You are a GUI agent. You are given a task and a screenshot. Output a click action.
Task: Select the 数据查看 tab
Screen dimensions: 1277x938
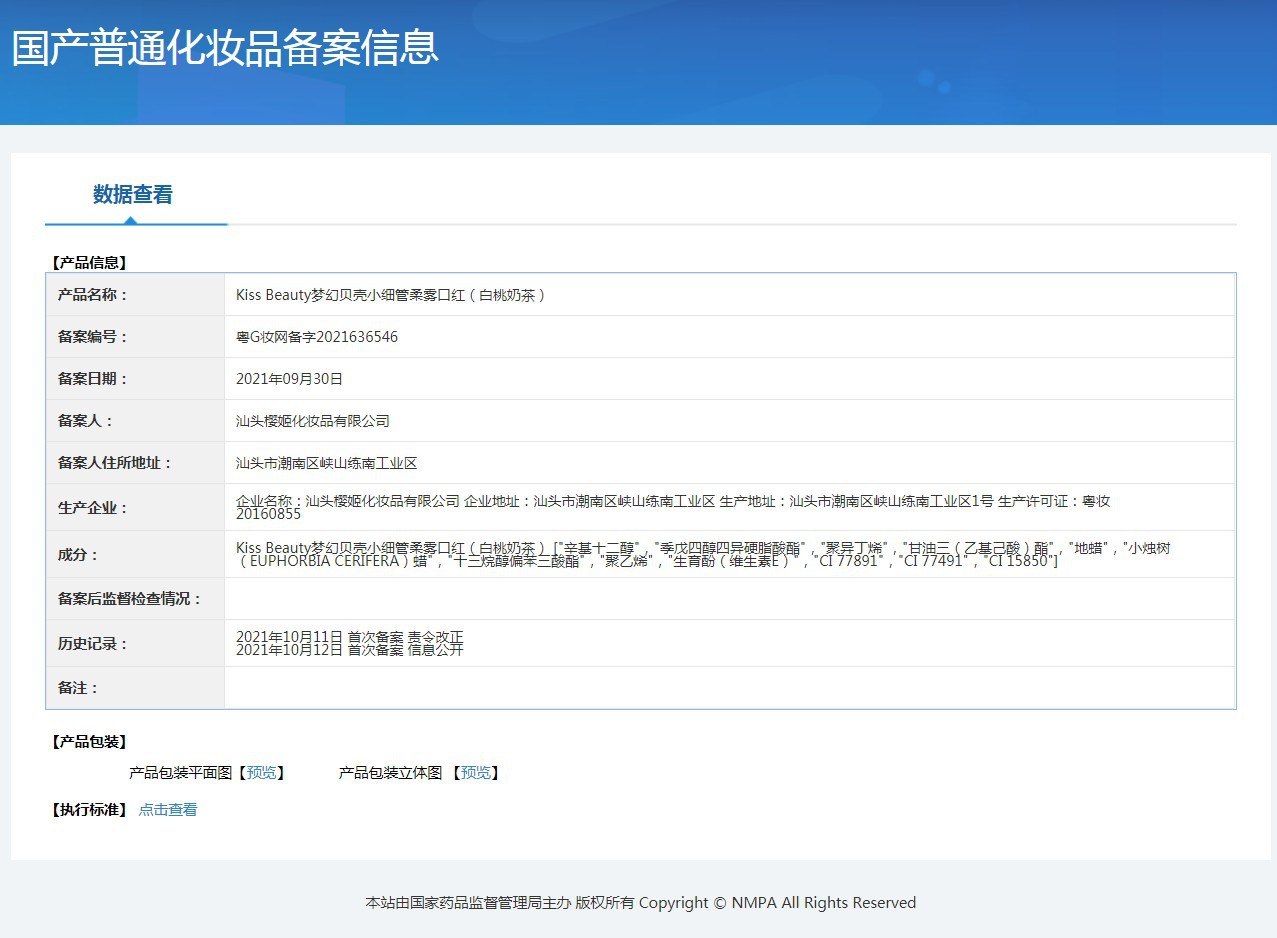[x=133, y=195]
